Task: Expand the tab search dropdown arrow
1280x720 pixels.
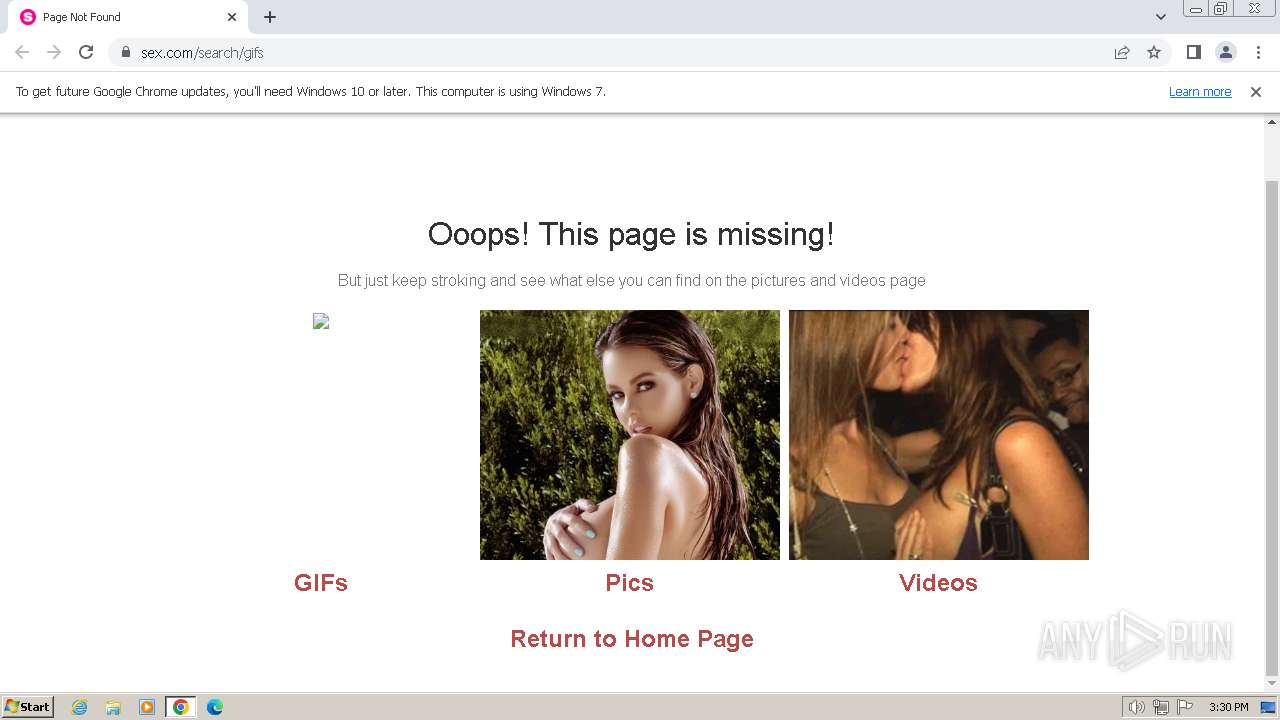Action: 1161,17
